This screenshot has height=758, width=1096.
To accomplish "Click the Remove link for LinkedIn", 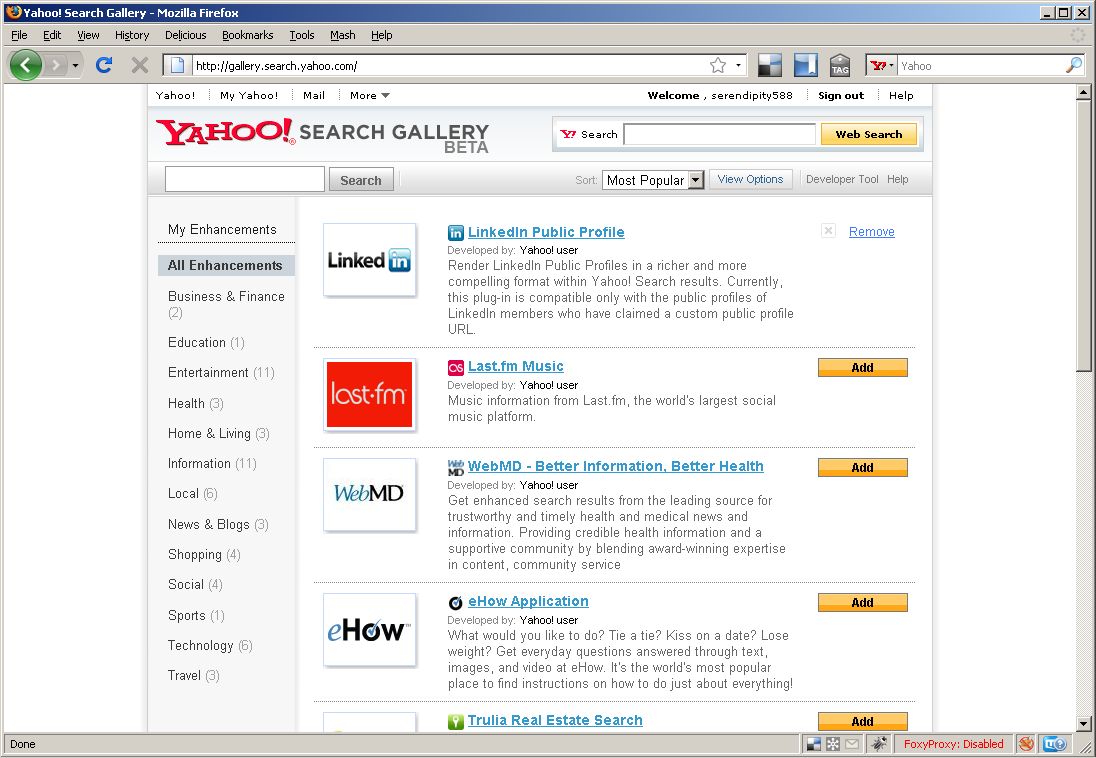I will coord(872,231).
